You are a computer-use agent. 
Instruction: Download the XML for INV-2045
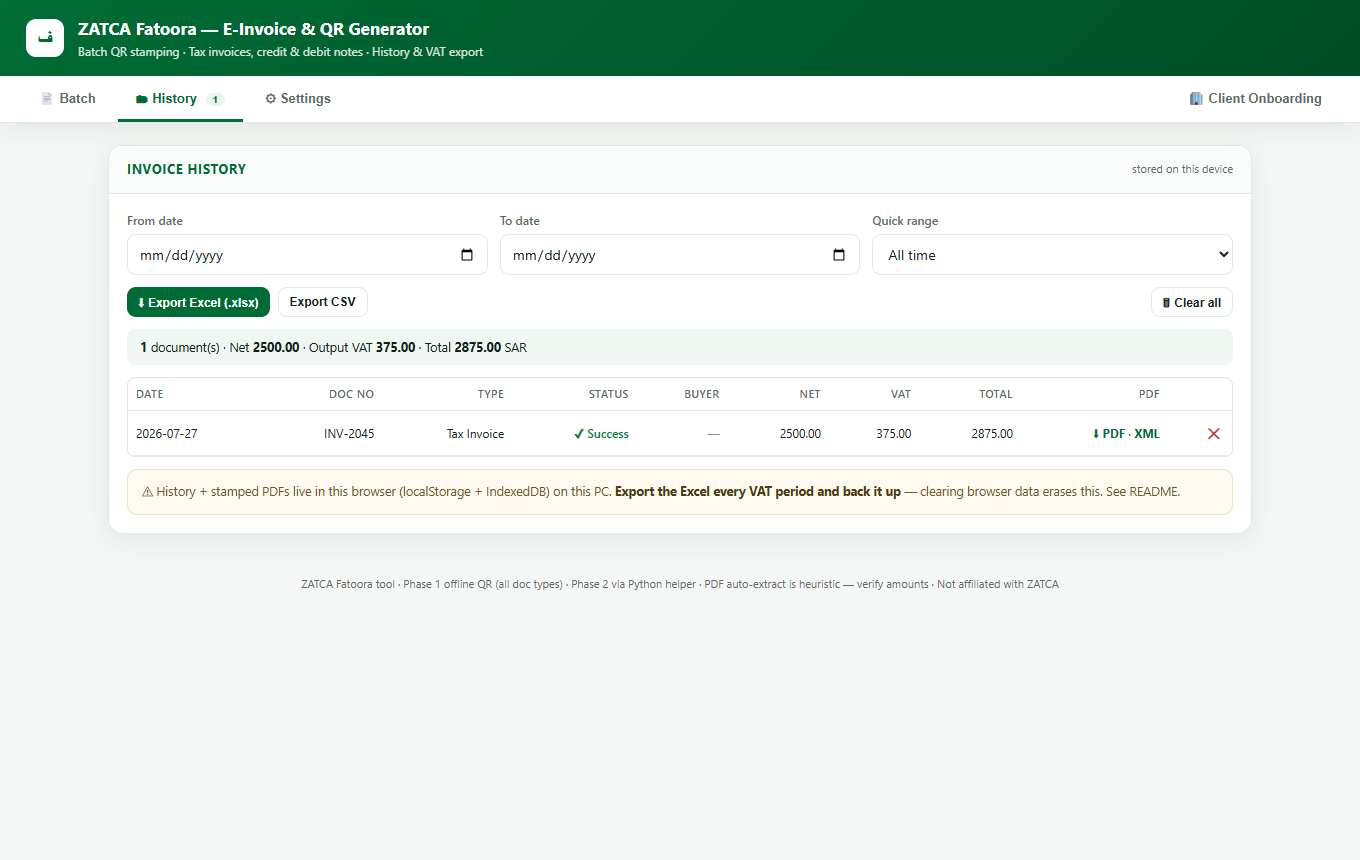pos(1147,434)
